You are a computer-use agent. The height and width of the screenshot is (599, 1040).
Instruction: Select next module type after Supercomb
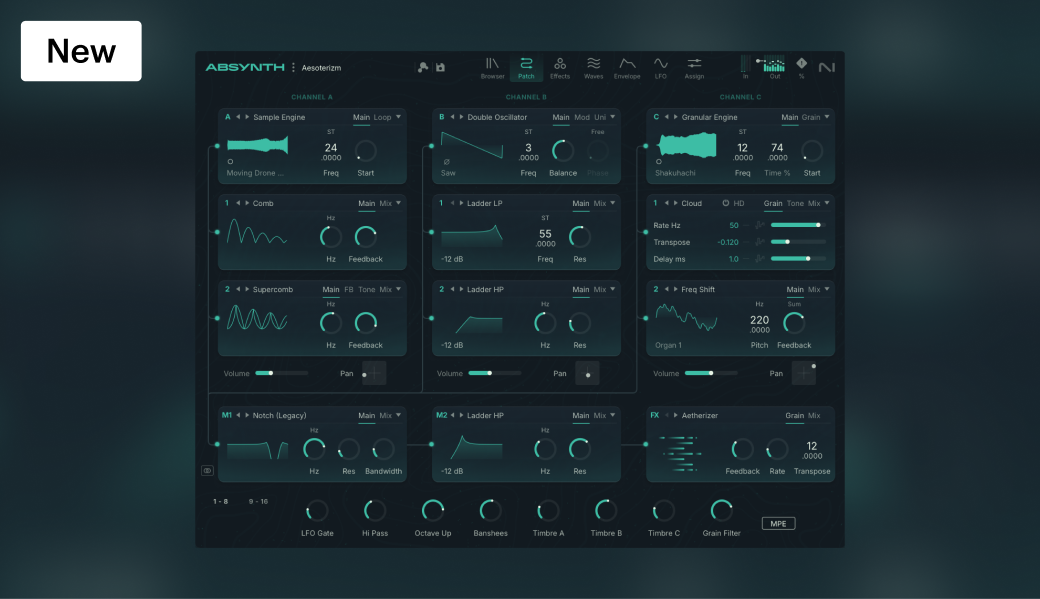(x=247, y=289)
